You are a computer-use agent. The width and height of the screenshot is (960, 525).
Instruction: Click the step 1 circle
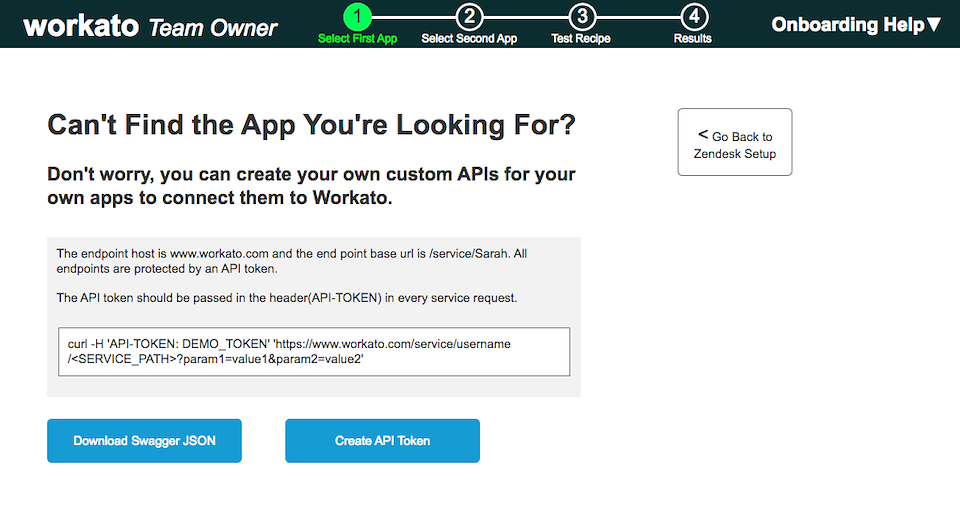[358, 17]
